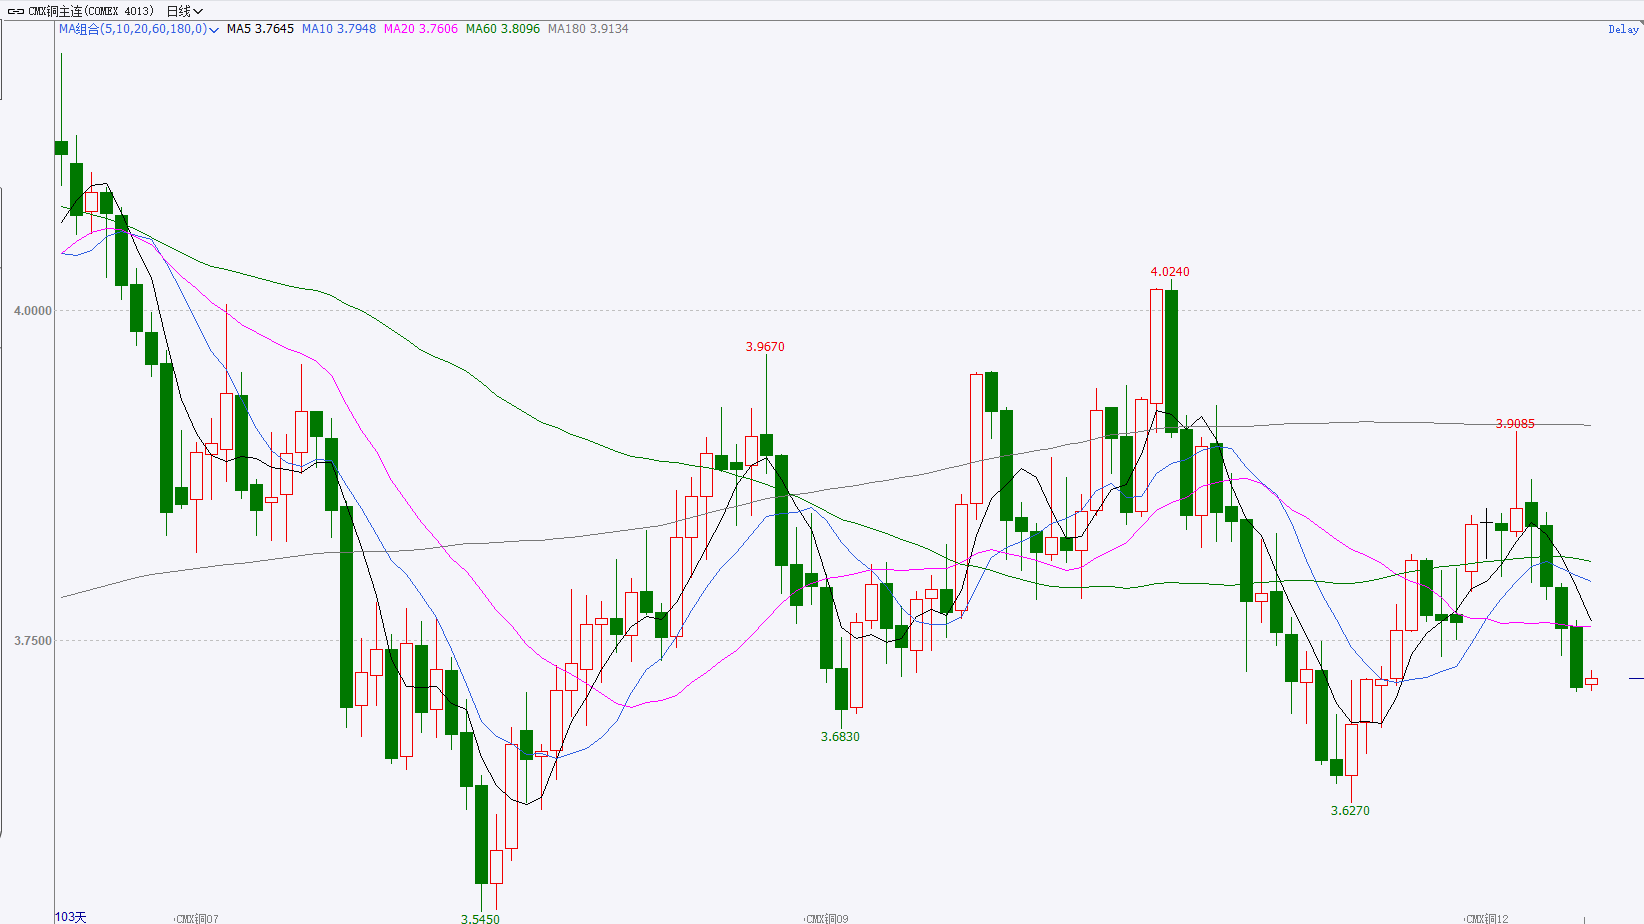1644x924 pixels.
Task: Click the CMX铜主连(COMEX 4013) chart title
Action: click(91, 11)
